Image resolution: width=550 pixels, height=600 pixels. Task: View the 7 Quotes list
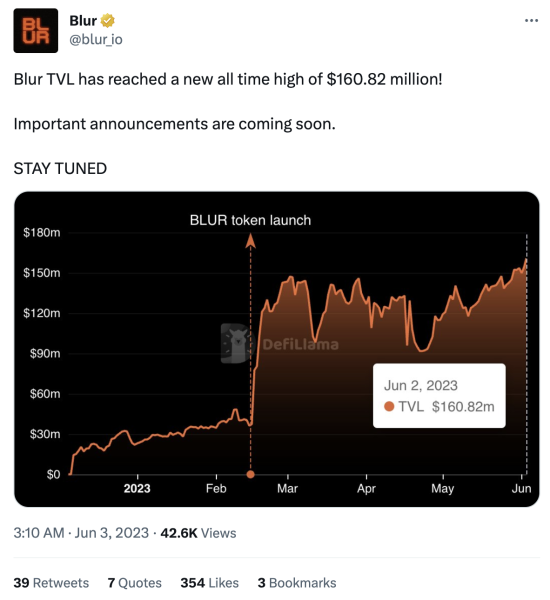click(135, 583)
